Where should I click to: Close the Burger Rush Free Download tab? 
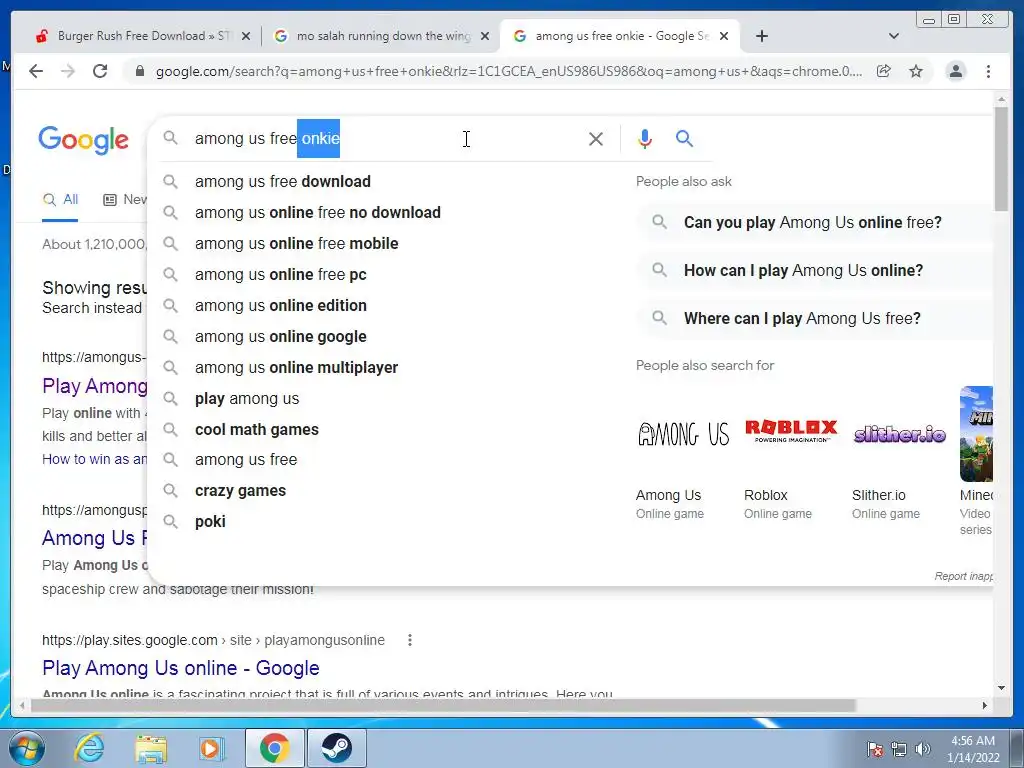(x=246, y=37)
